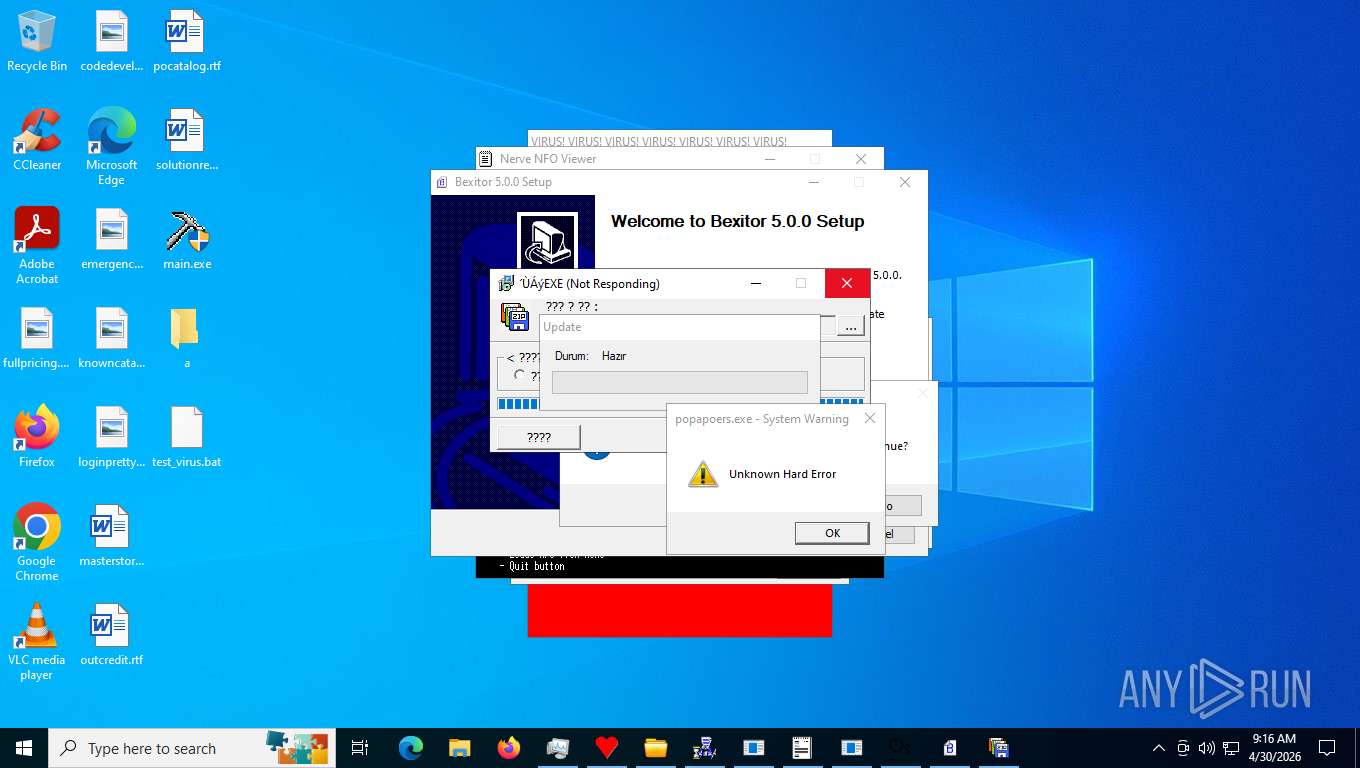
Task: Select the test_virus.bat file
Action: coord(187,437)
